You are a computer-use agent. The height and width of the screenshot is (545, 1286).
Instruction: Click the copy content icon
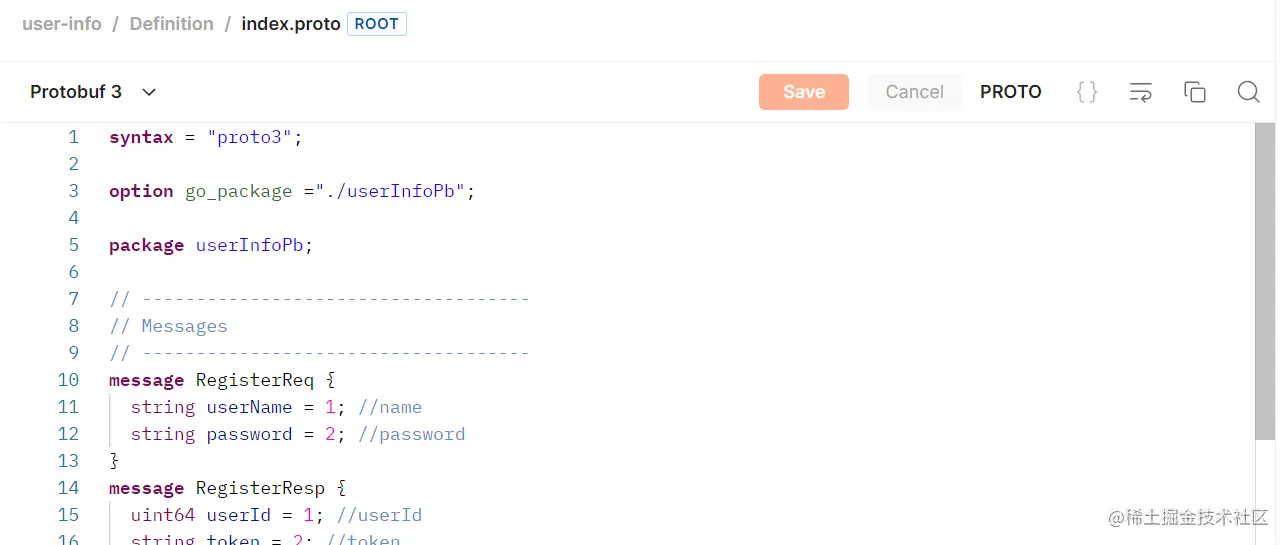1195,92
